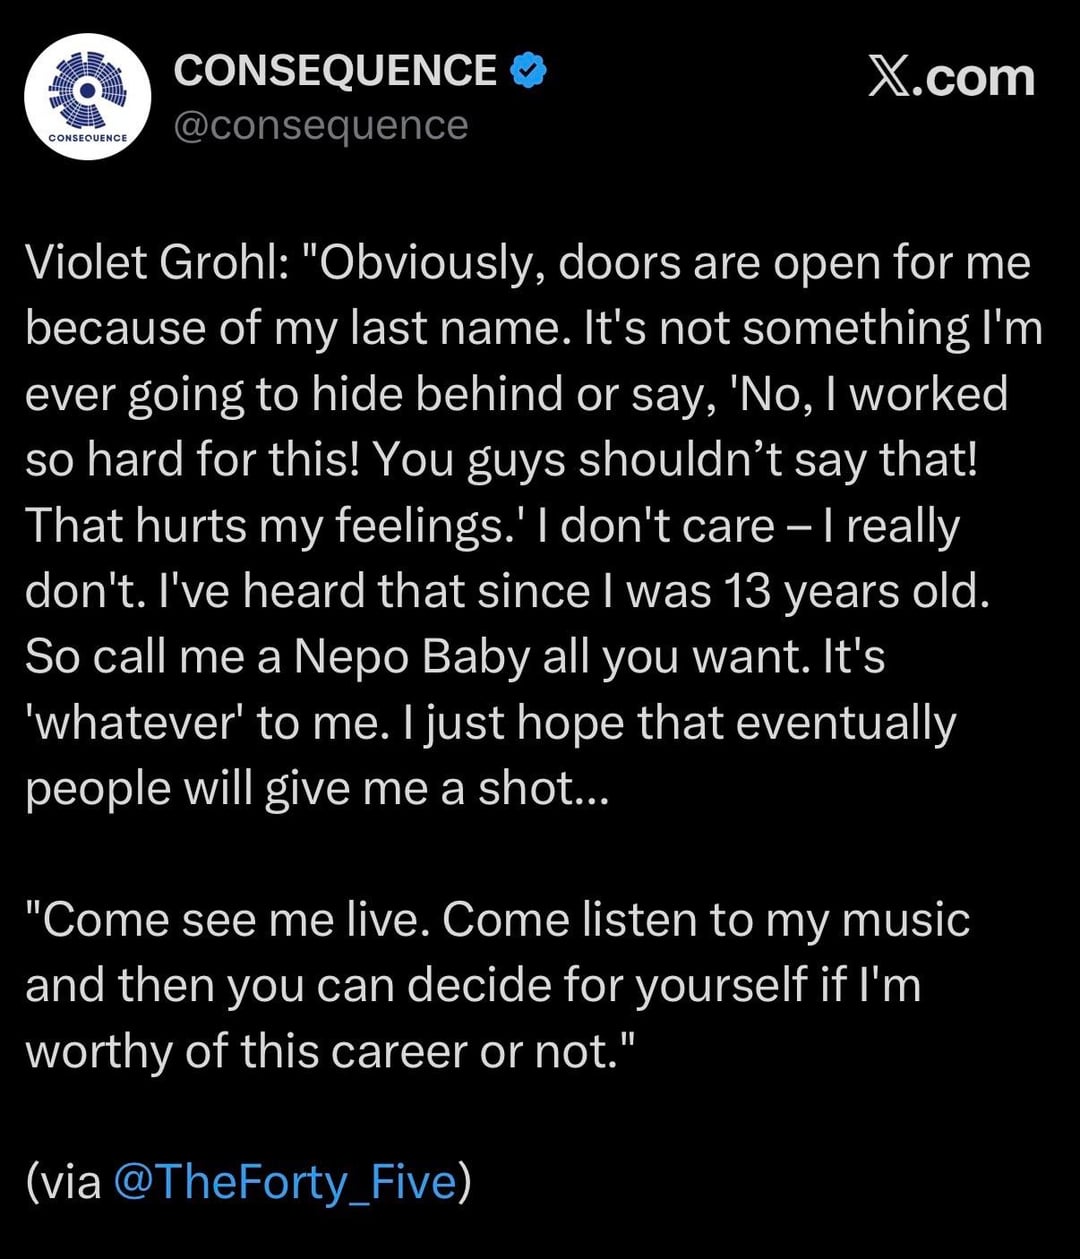Open the CONSEQUENCE display name
1080x1259 pixels.
335,71
